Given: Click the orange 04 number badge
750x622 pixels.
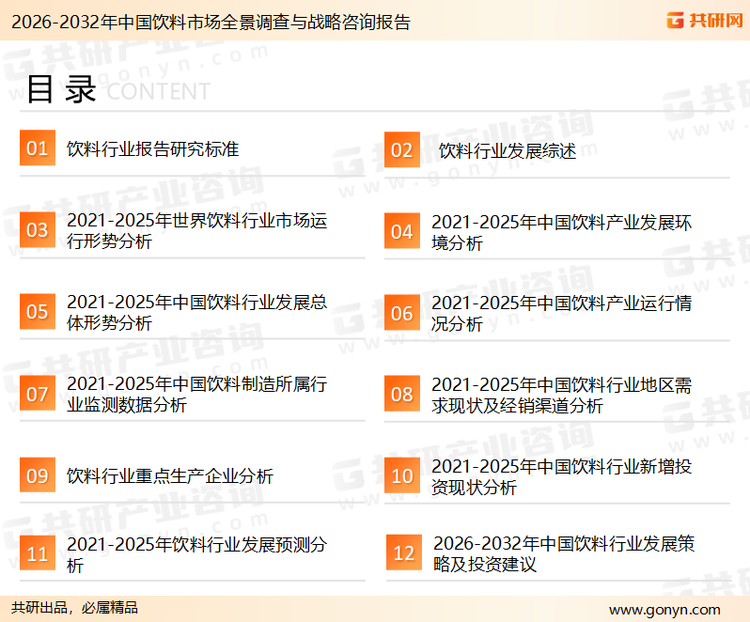Looking at the screenshot, I should [402, 231].
